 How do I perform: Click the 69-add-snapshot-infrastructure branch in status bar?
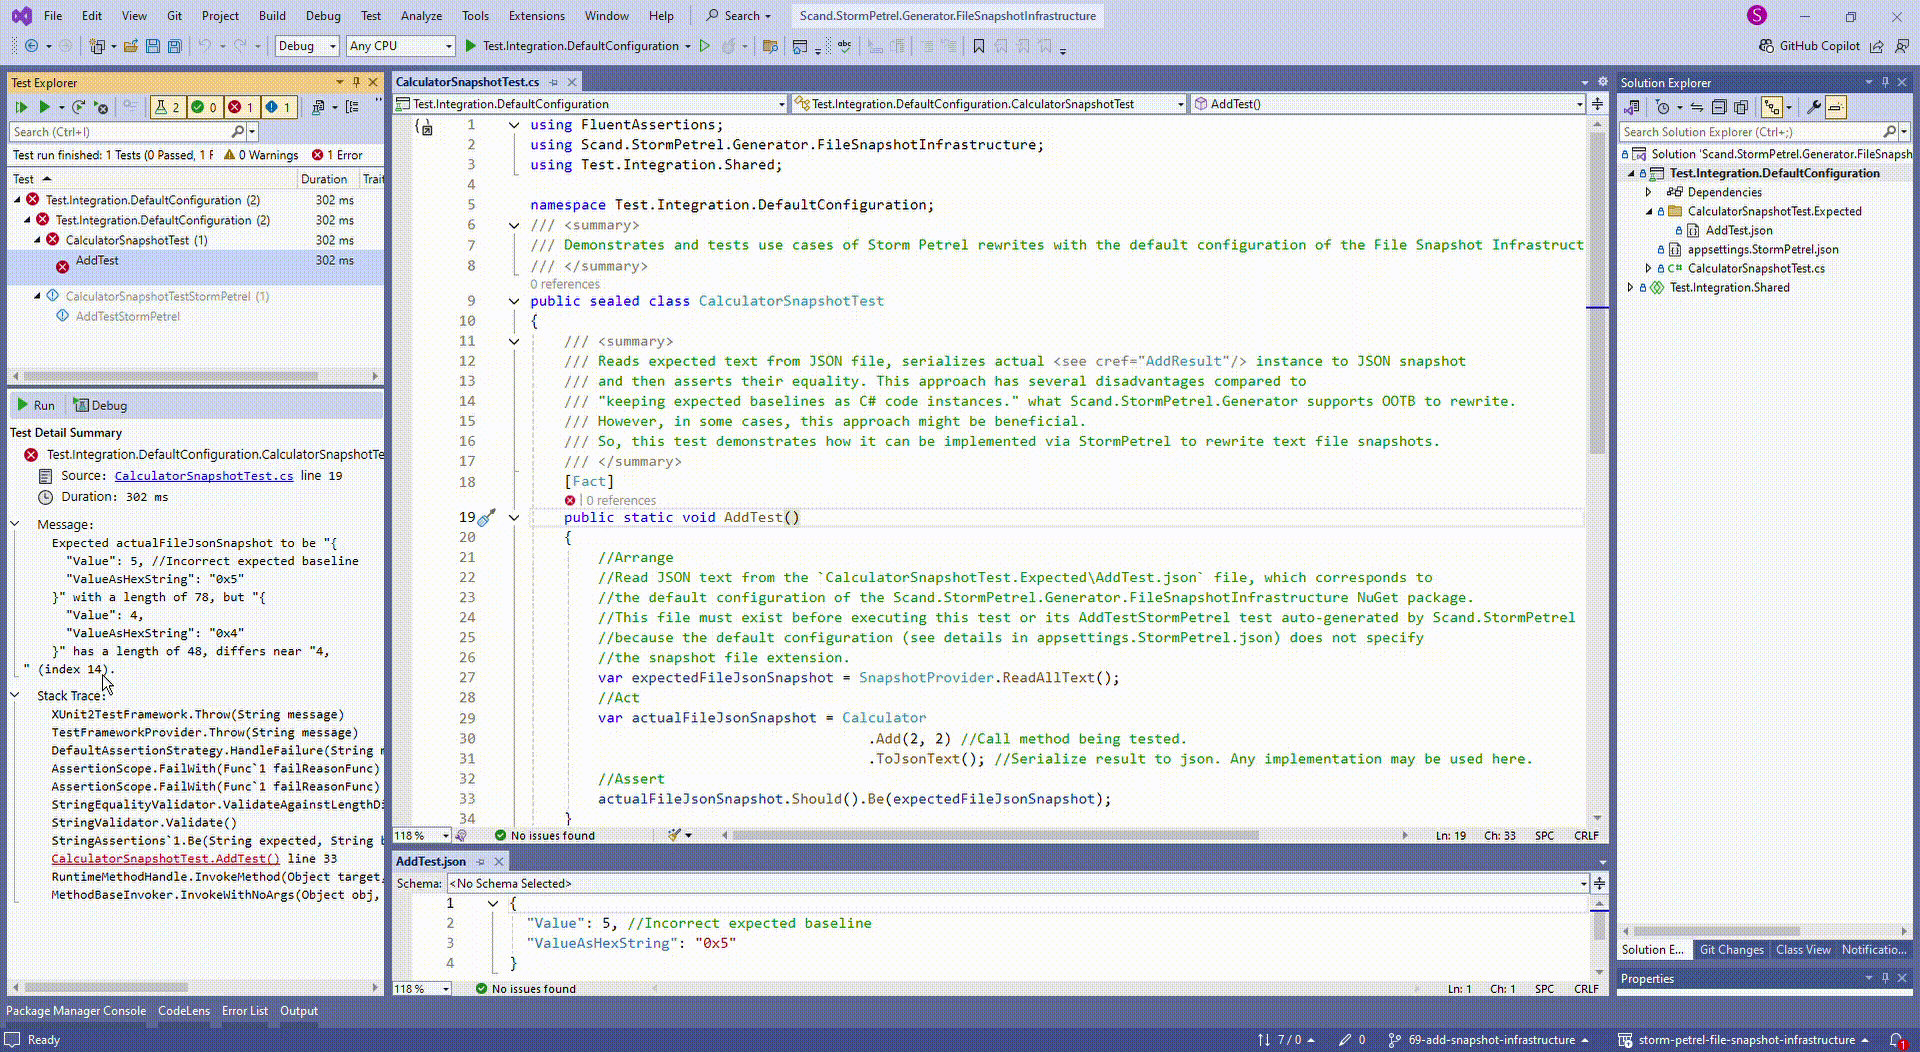coord(1490,1040)
